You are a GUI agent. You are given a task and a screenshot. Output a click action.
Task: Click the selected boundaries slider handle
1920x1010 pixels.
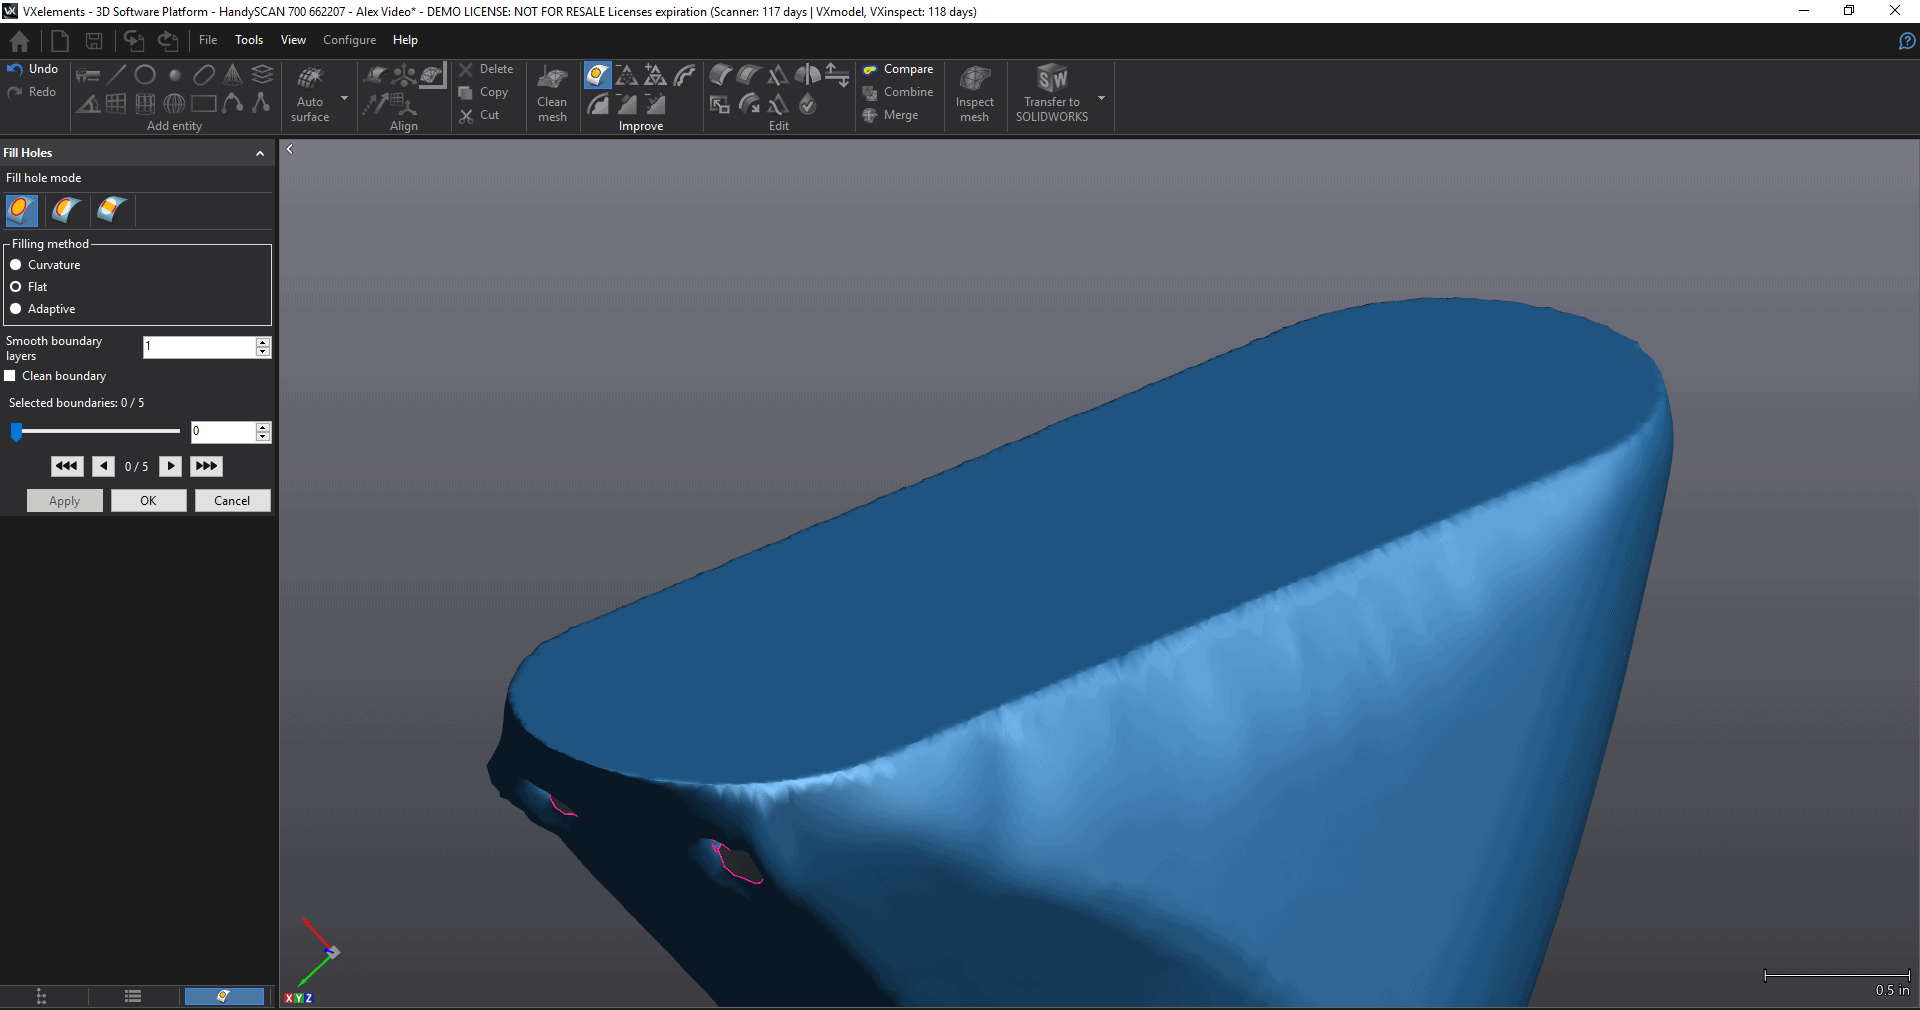pyautogui.click(x=17, y=431)
